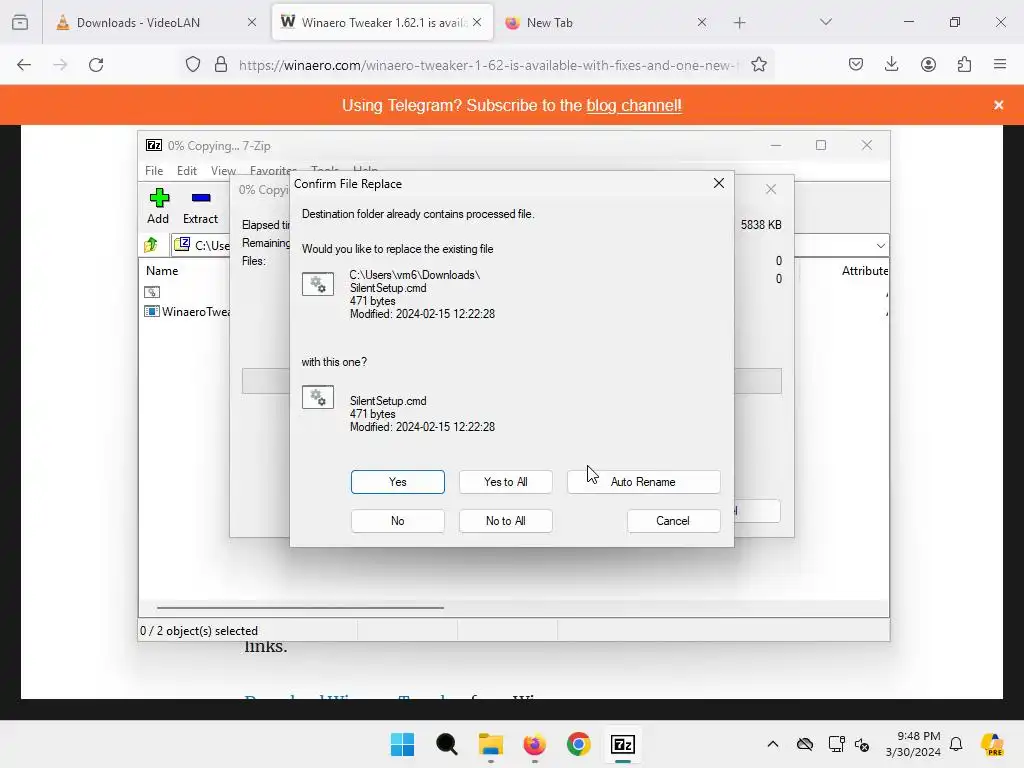Close the Confirm File Replace dialog
The height and width of the screenshot is (768, 1024).
tap(718, 184)
